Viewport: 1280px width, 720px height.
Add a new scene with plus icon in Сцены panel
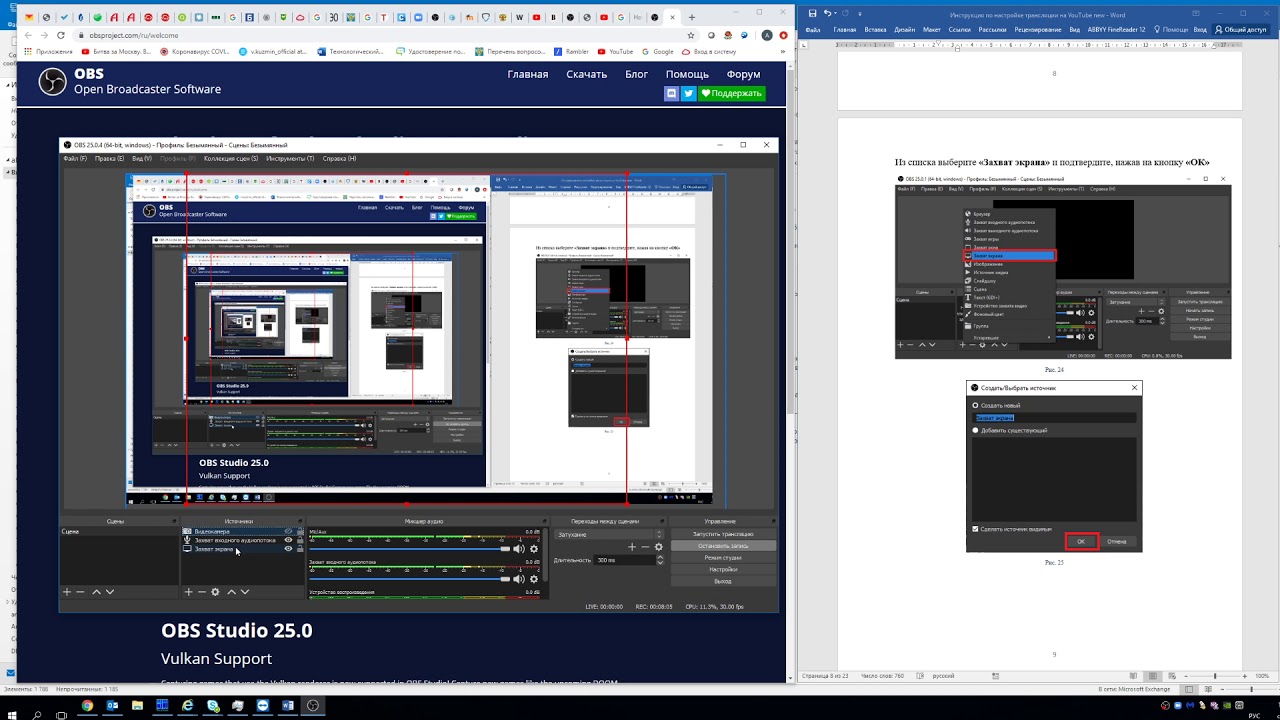tap(67, 592)
